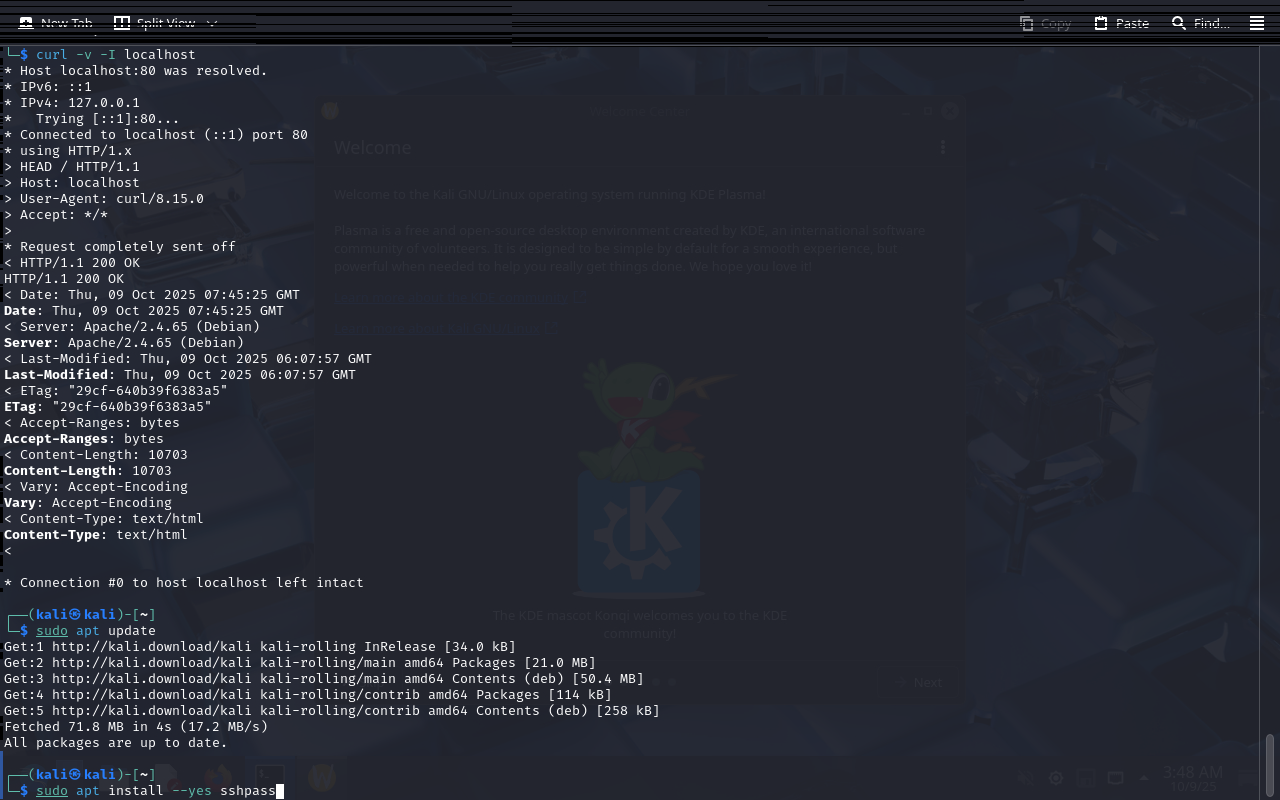Click the kali.download URL in Get:1 line
Screen dimensions: 1280x800
pos(131,647)
